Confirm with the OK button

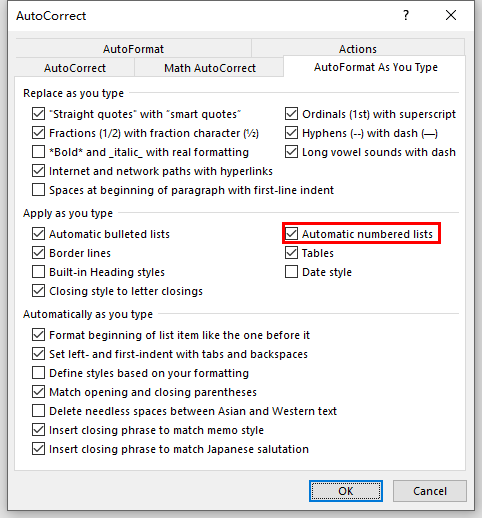coord(346,491)
